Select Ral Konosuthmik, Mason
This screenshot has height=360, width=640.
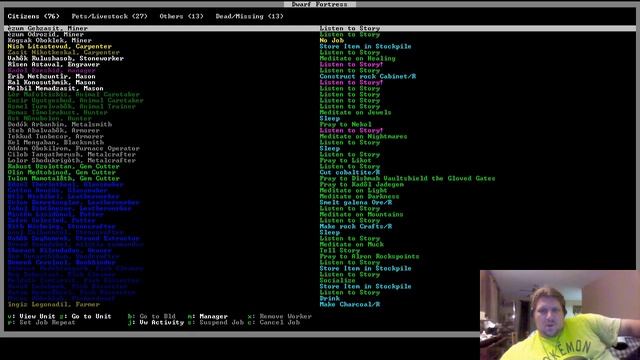[x=51, y=82]
